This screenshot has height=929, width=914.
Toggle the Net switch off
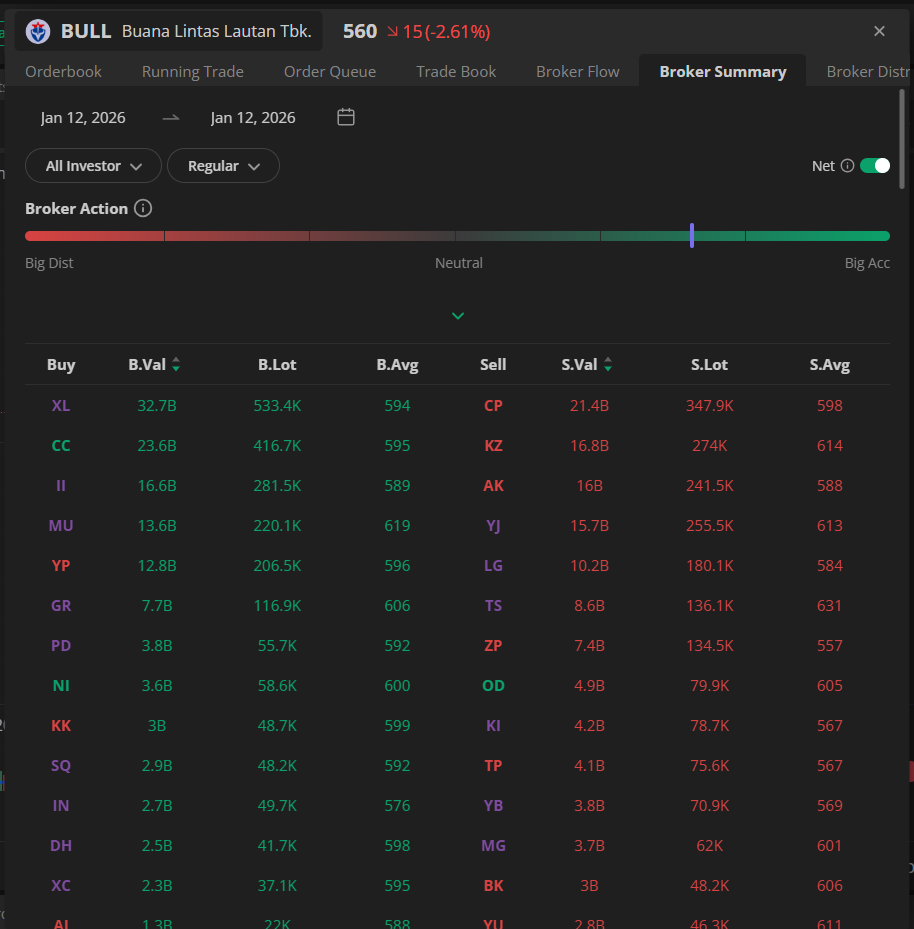[874, 166]
